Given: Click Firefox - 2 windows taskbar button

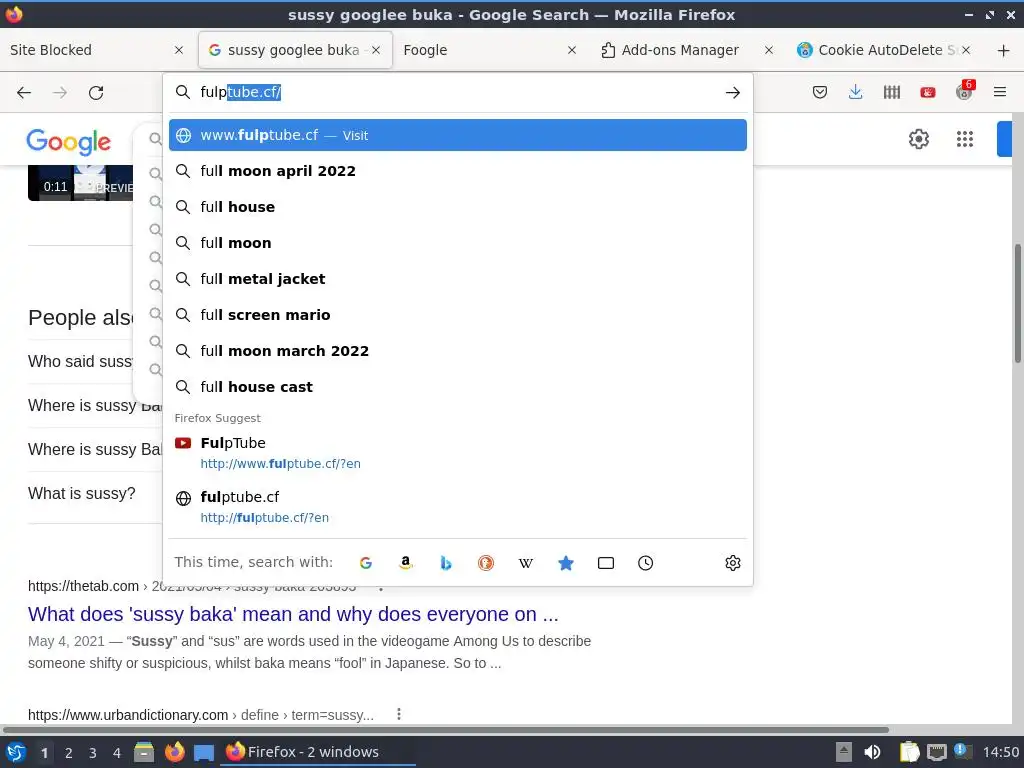Looking at the screenshot, I should (319, 752).
